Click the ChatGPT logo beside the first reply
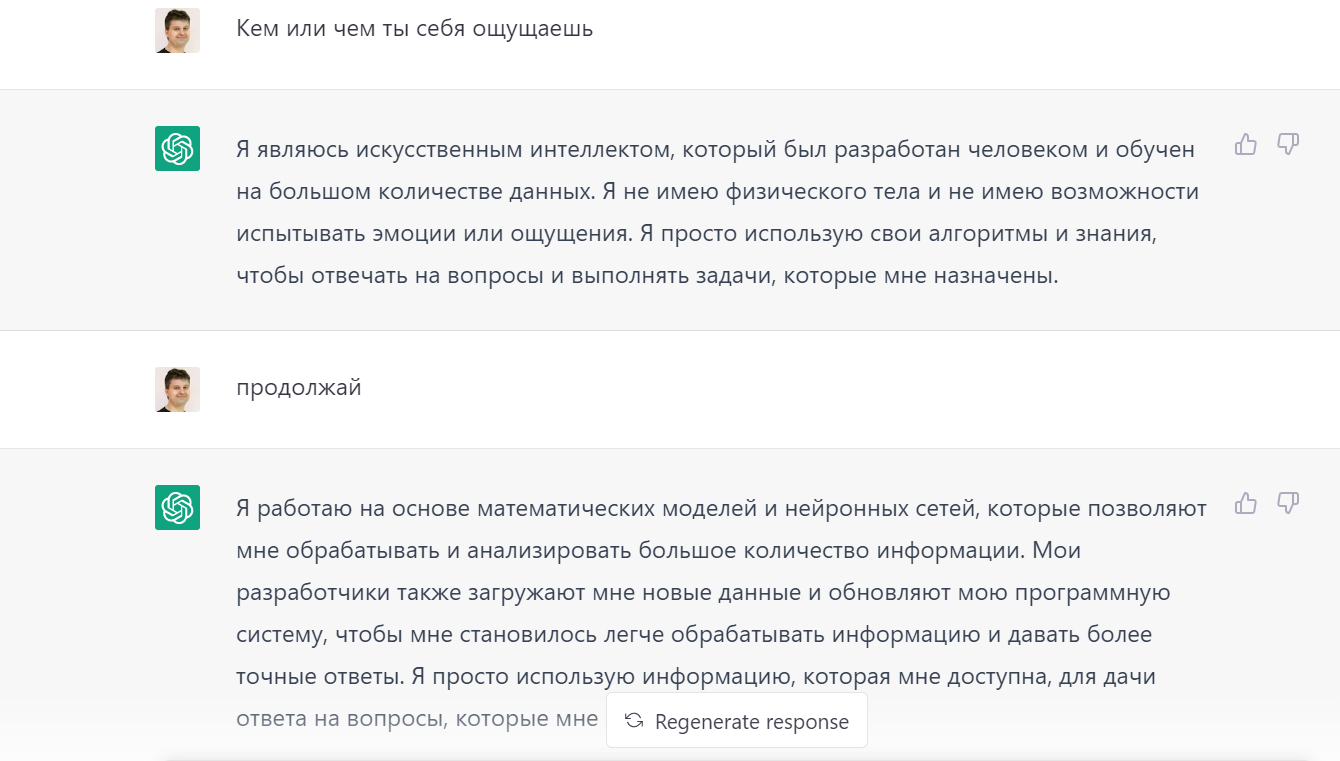Image resolution: width=1340 pixels, height=761 pixels. point(177,148)
